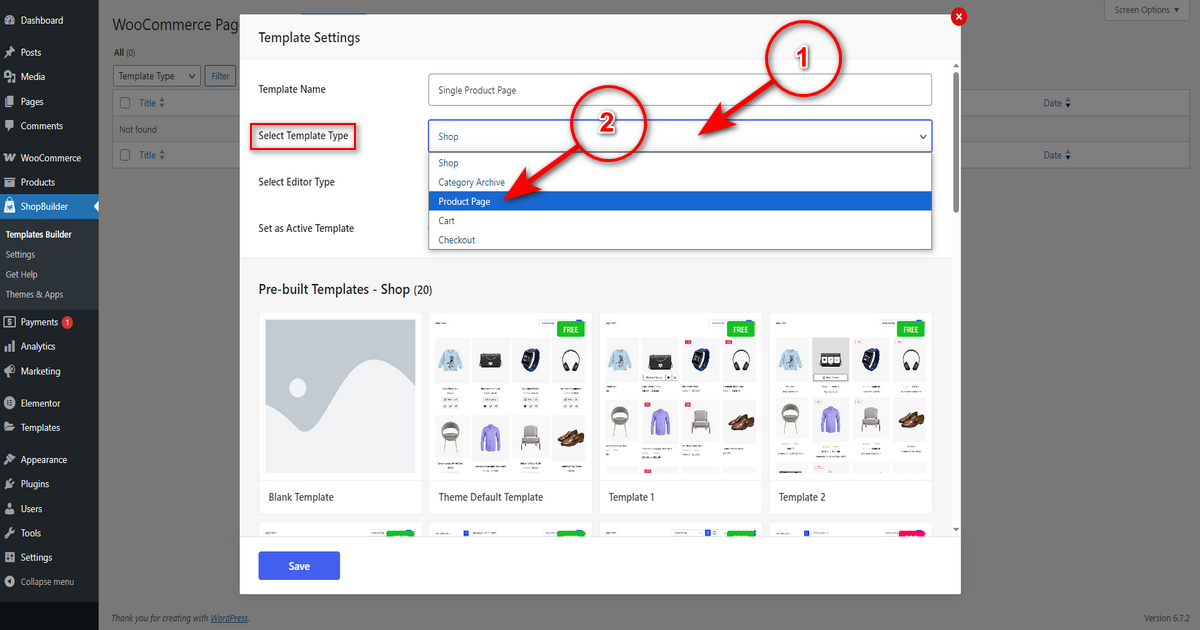
Task: Open ShopBuilder Settings submenu item
Action: point(20,254)
